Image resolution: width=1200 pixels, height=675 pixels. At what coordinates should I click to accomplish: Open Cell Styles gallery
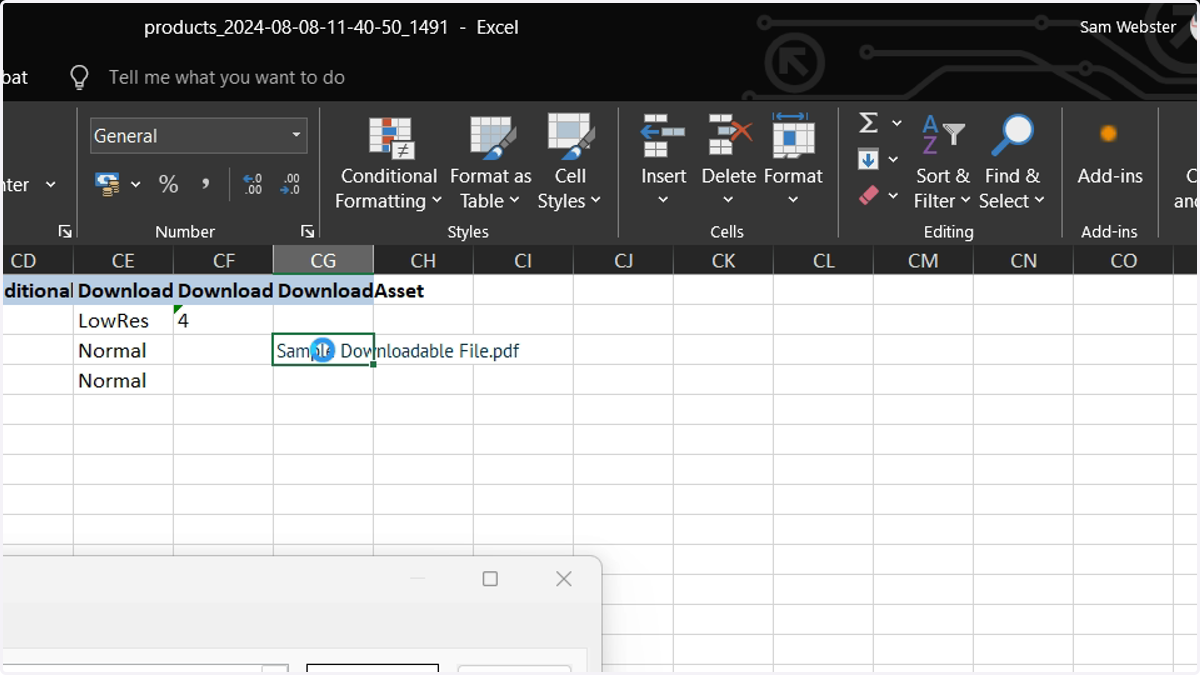click(569, 163)
